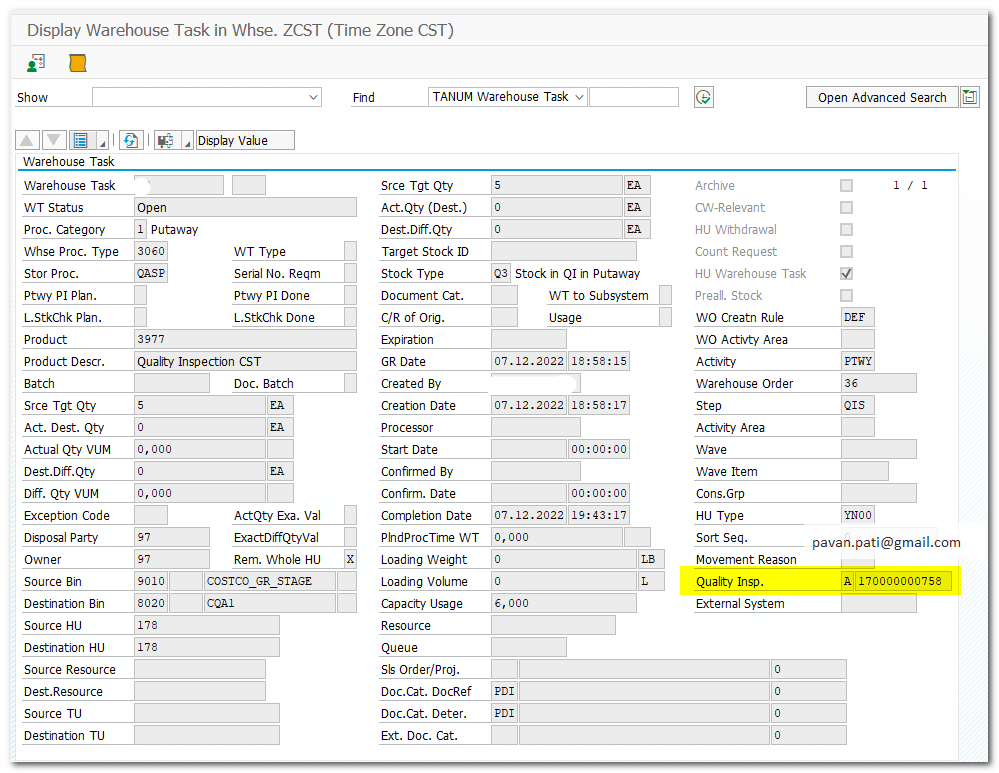The width and height of the screenshot is (999, 773).
Task: Select the Warehouse Task section header
Action: pyautogui.click(x=69, y=161)
